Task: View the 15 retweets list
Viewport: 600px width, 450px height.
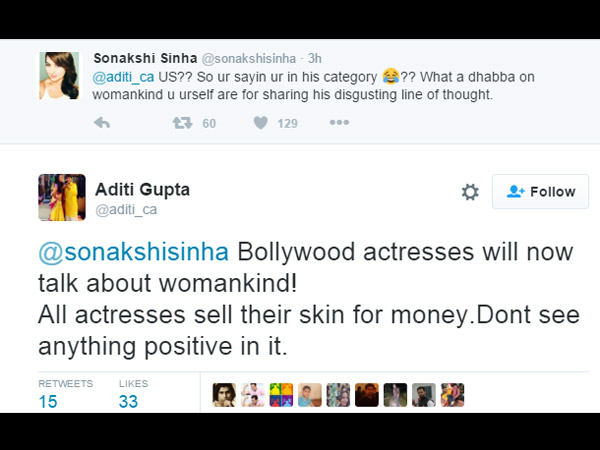Action: 48,402
